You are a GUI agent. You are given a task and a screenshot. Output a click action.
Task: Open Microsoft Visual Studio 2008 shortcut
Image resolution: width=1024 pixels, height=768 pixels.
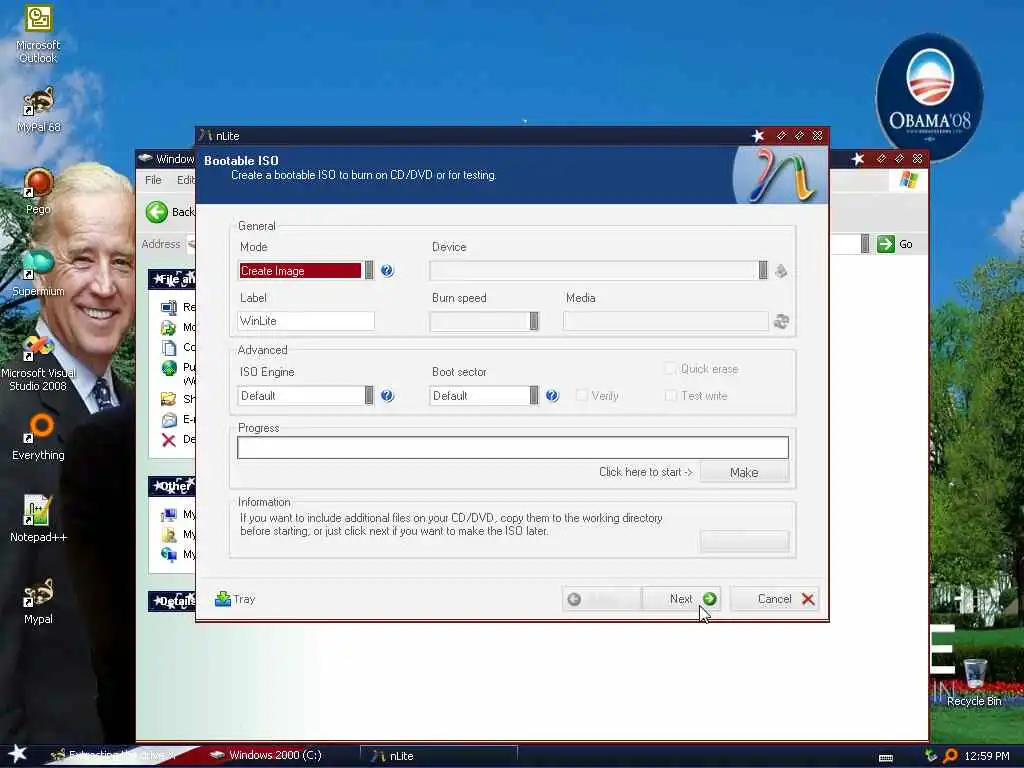[x=38, y=363]
